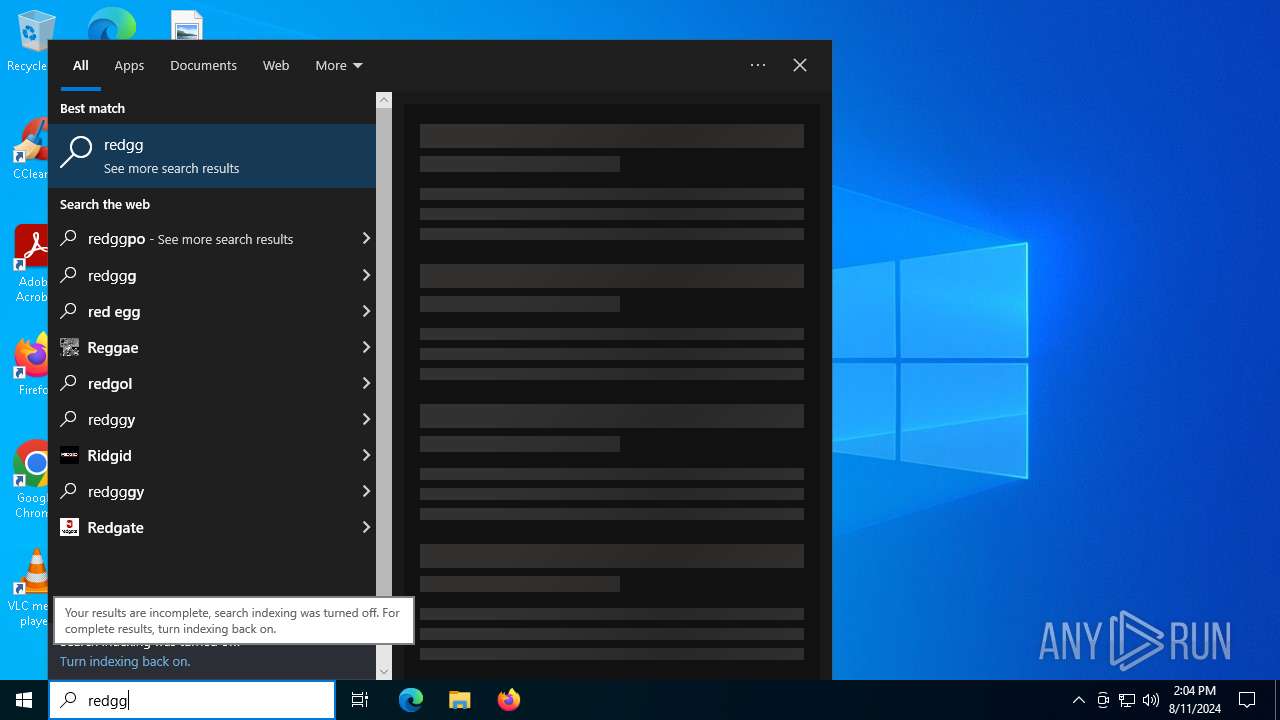Open Task View on the taskbar
This screenshot has width=1280, height=720.
click(360, 700)
